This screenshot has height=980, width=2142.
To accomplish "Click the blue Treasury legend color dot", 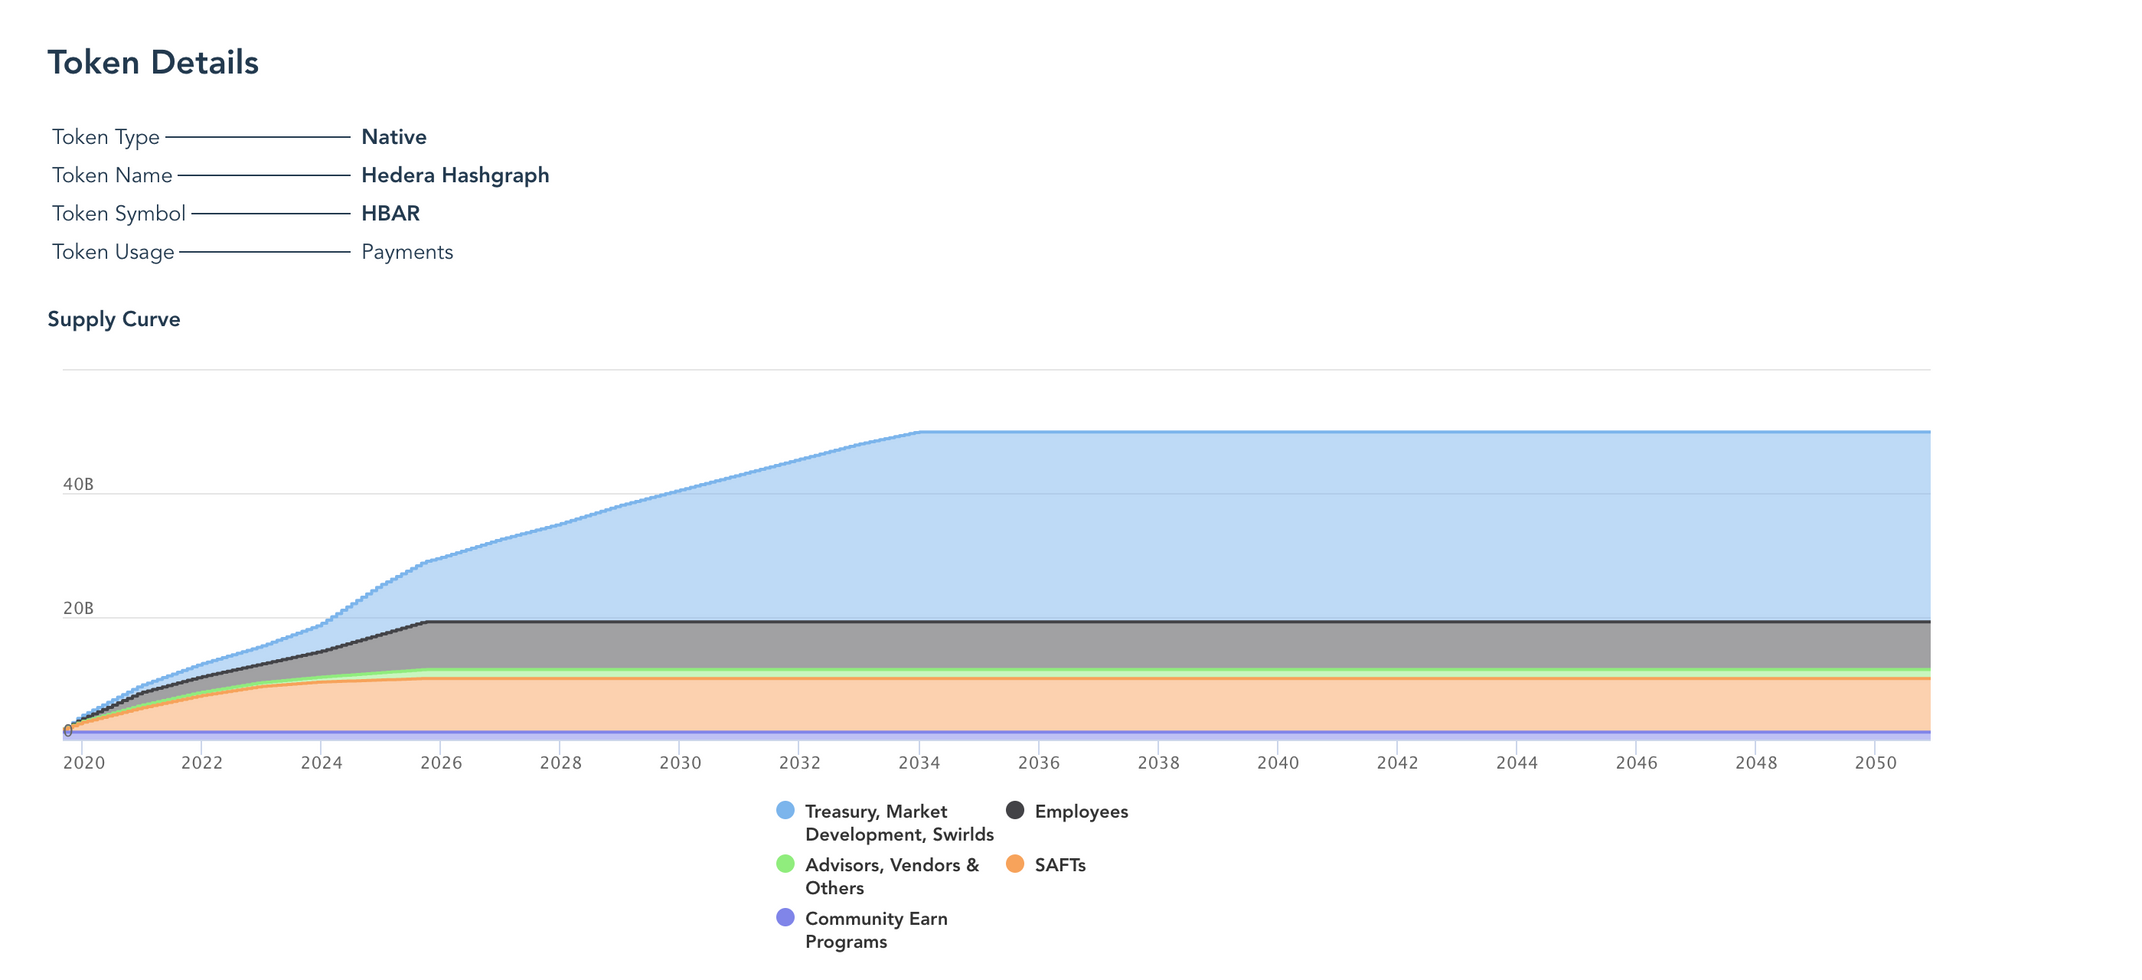I will [x=785, y=810].
